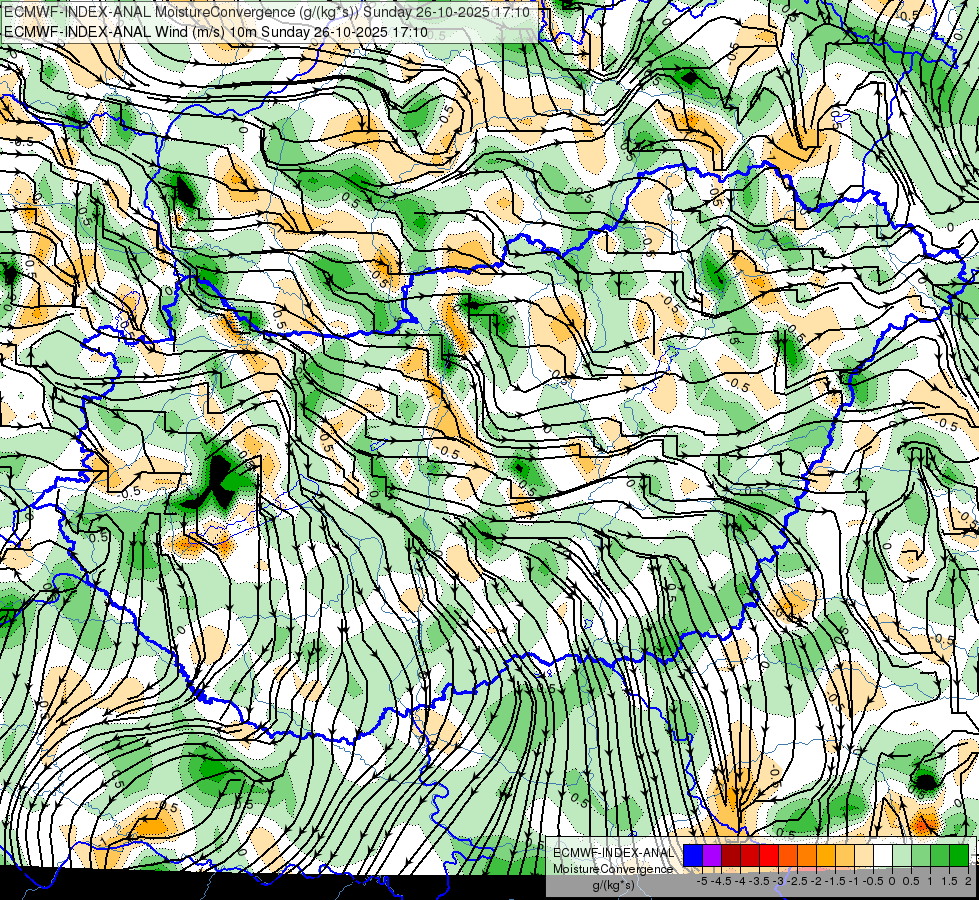Click the '-4.5' tick label on legend
The image size is (979, 900).
[721, 881]
